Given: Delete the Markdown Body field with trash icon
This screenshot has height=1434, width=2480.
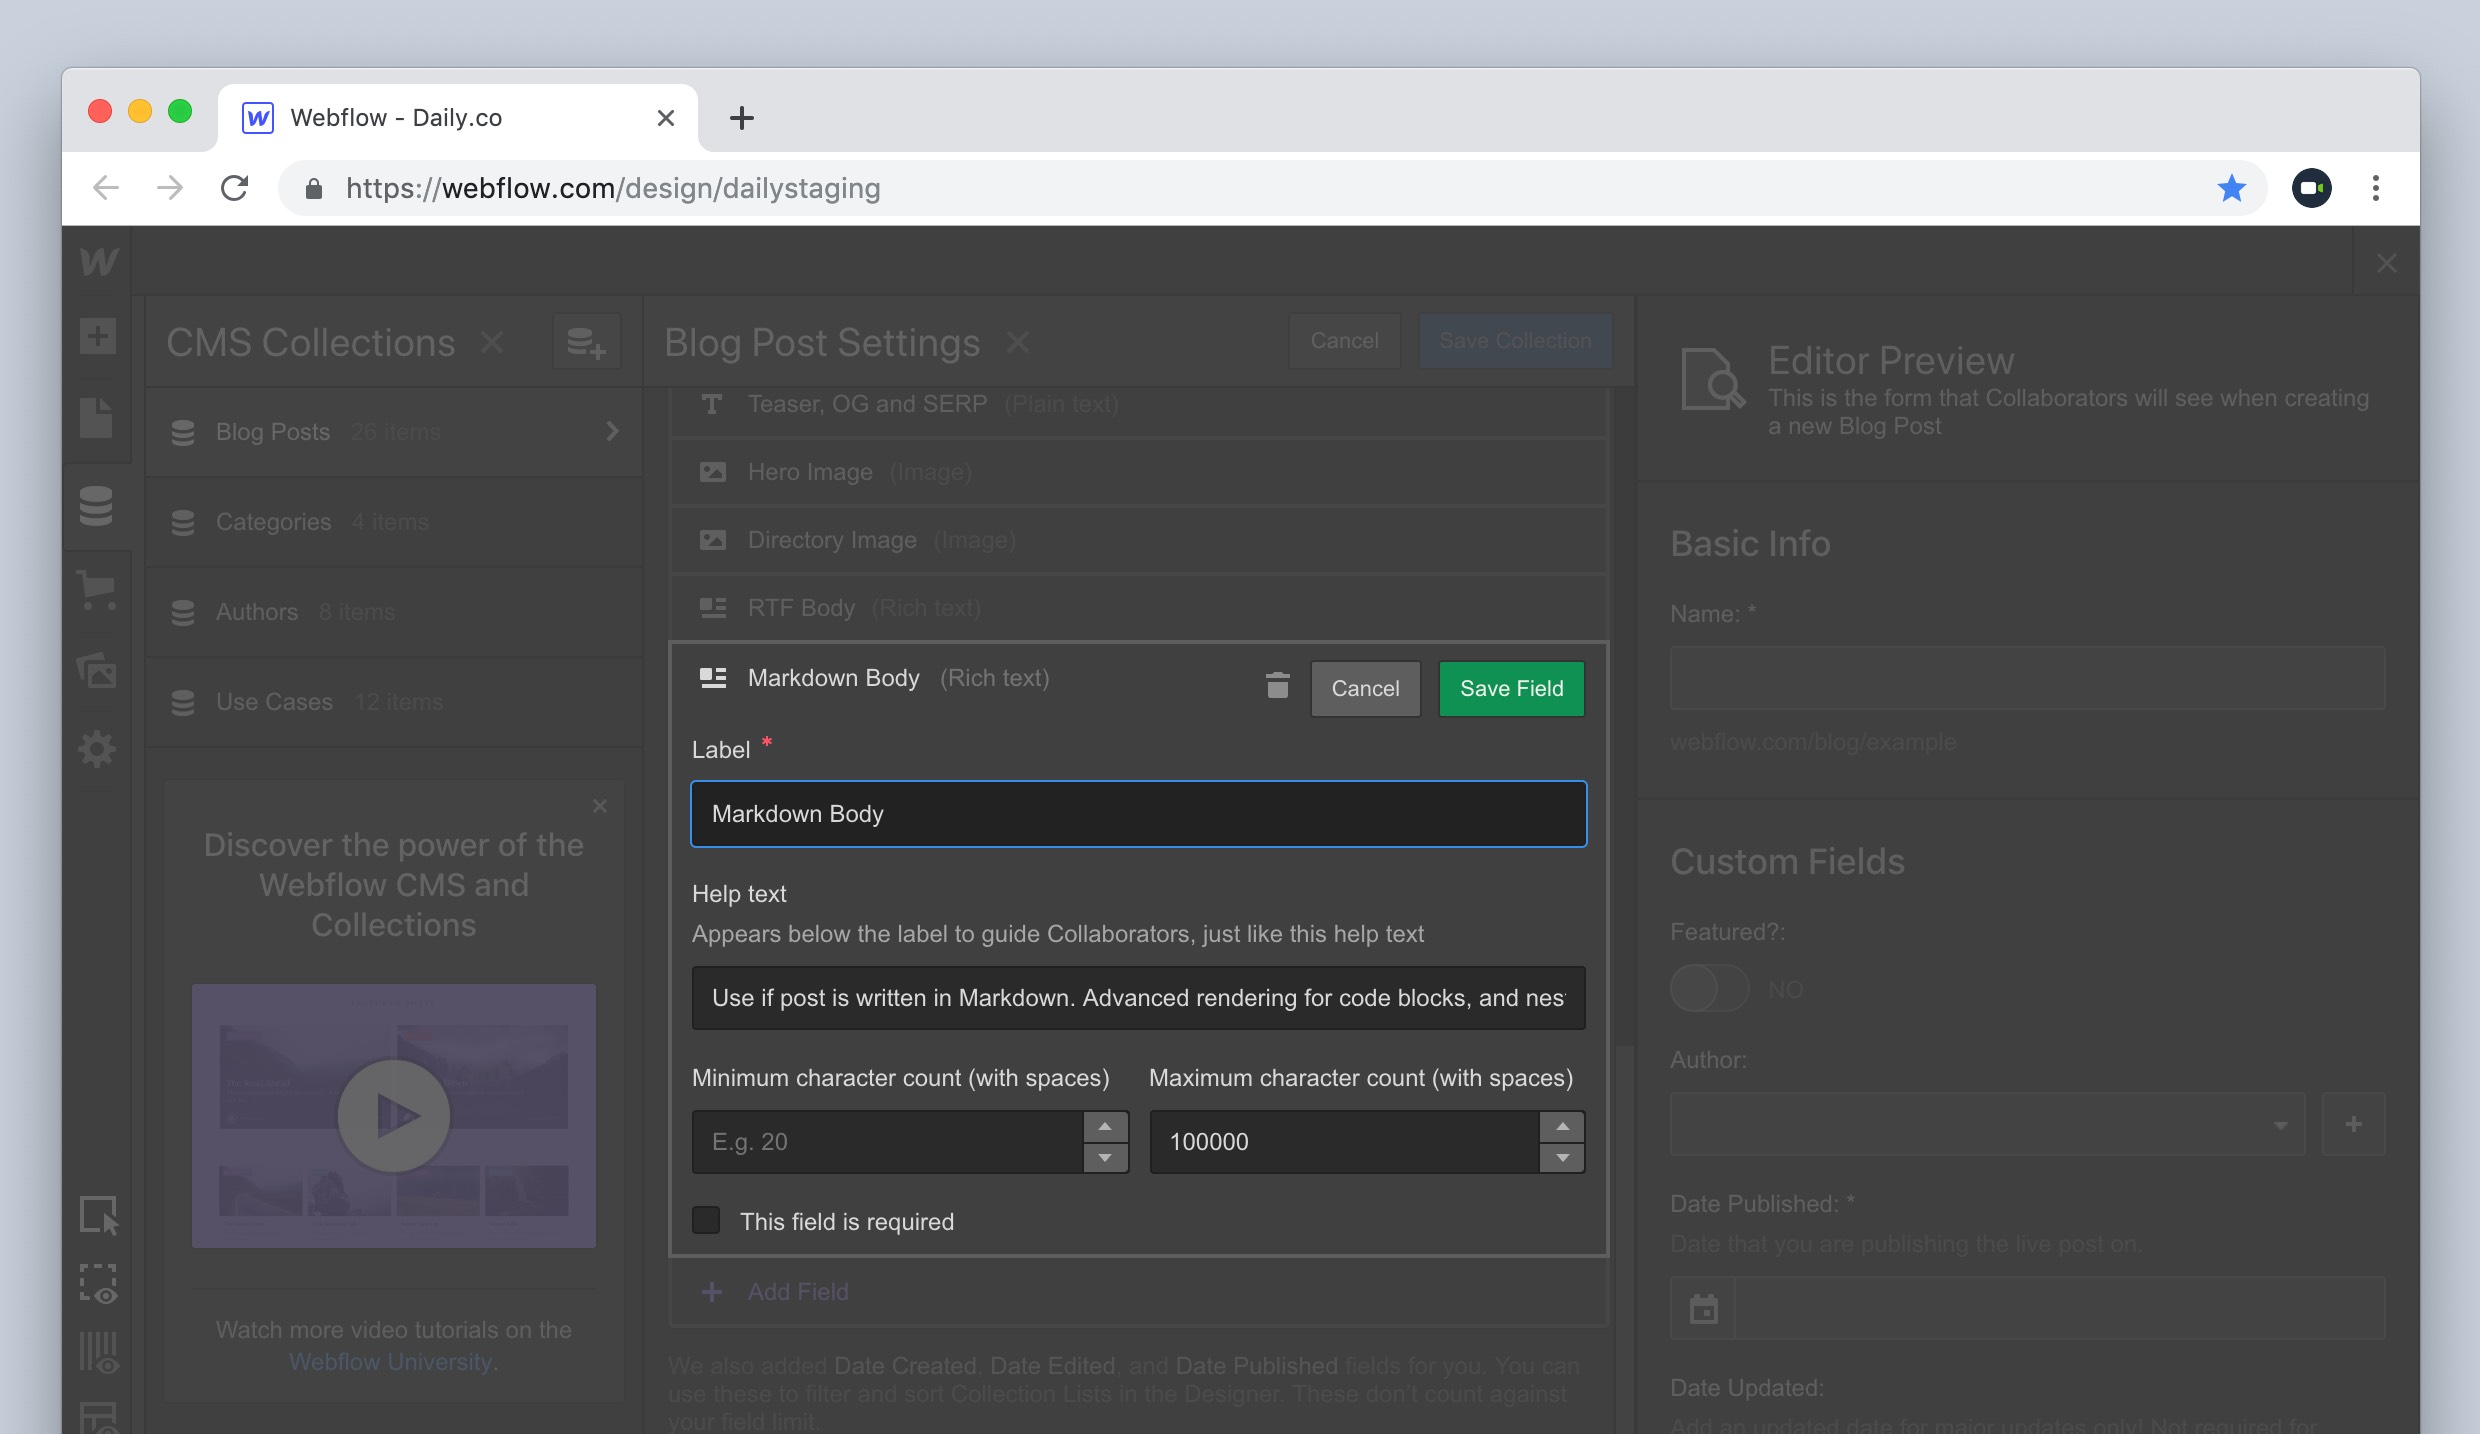Looking at the screenshot, I should pos(1277,686).
